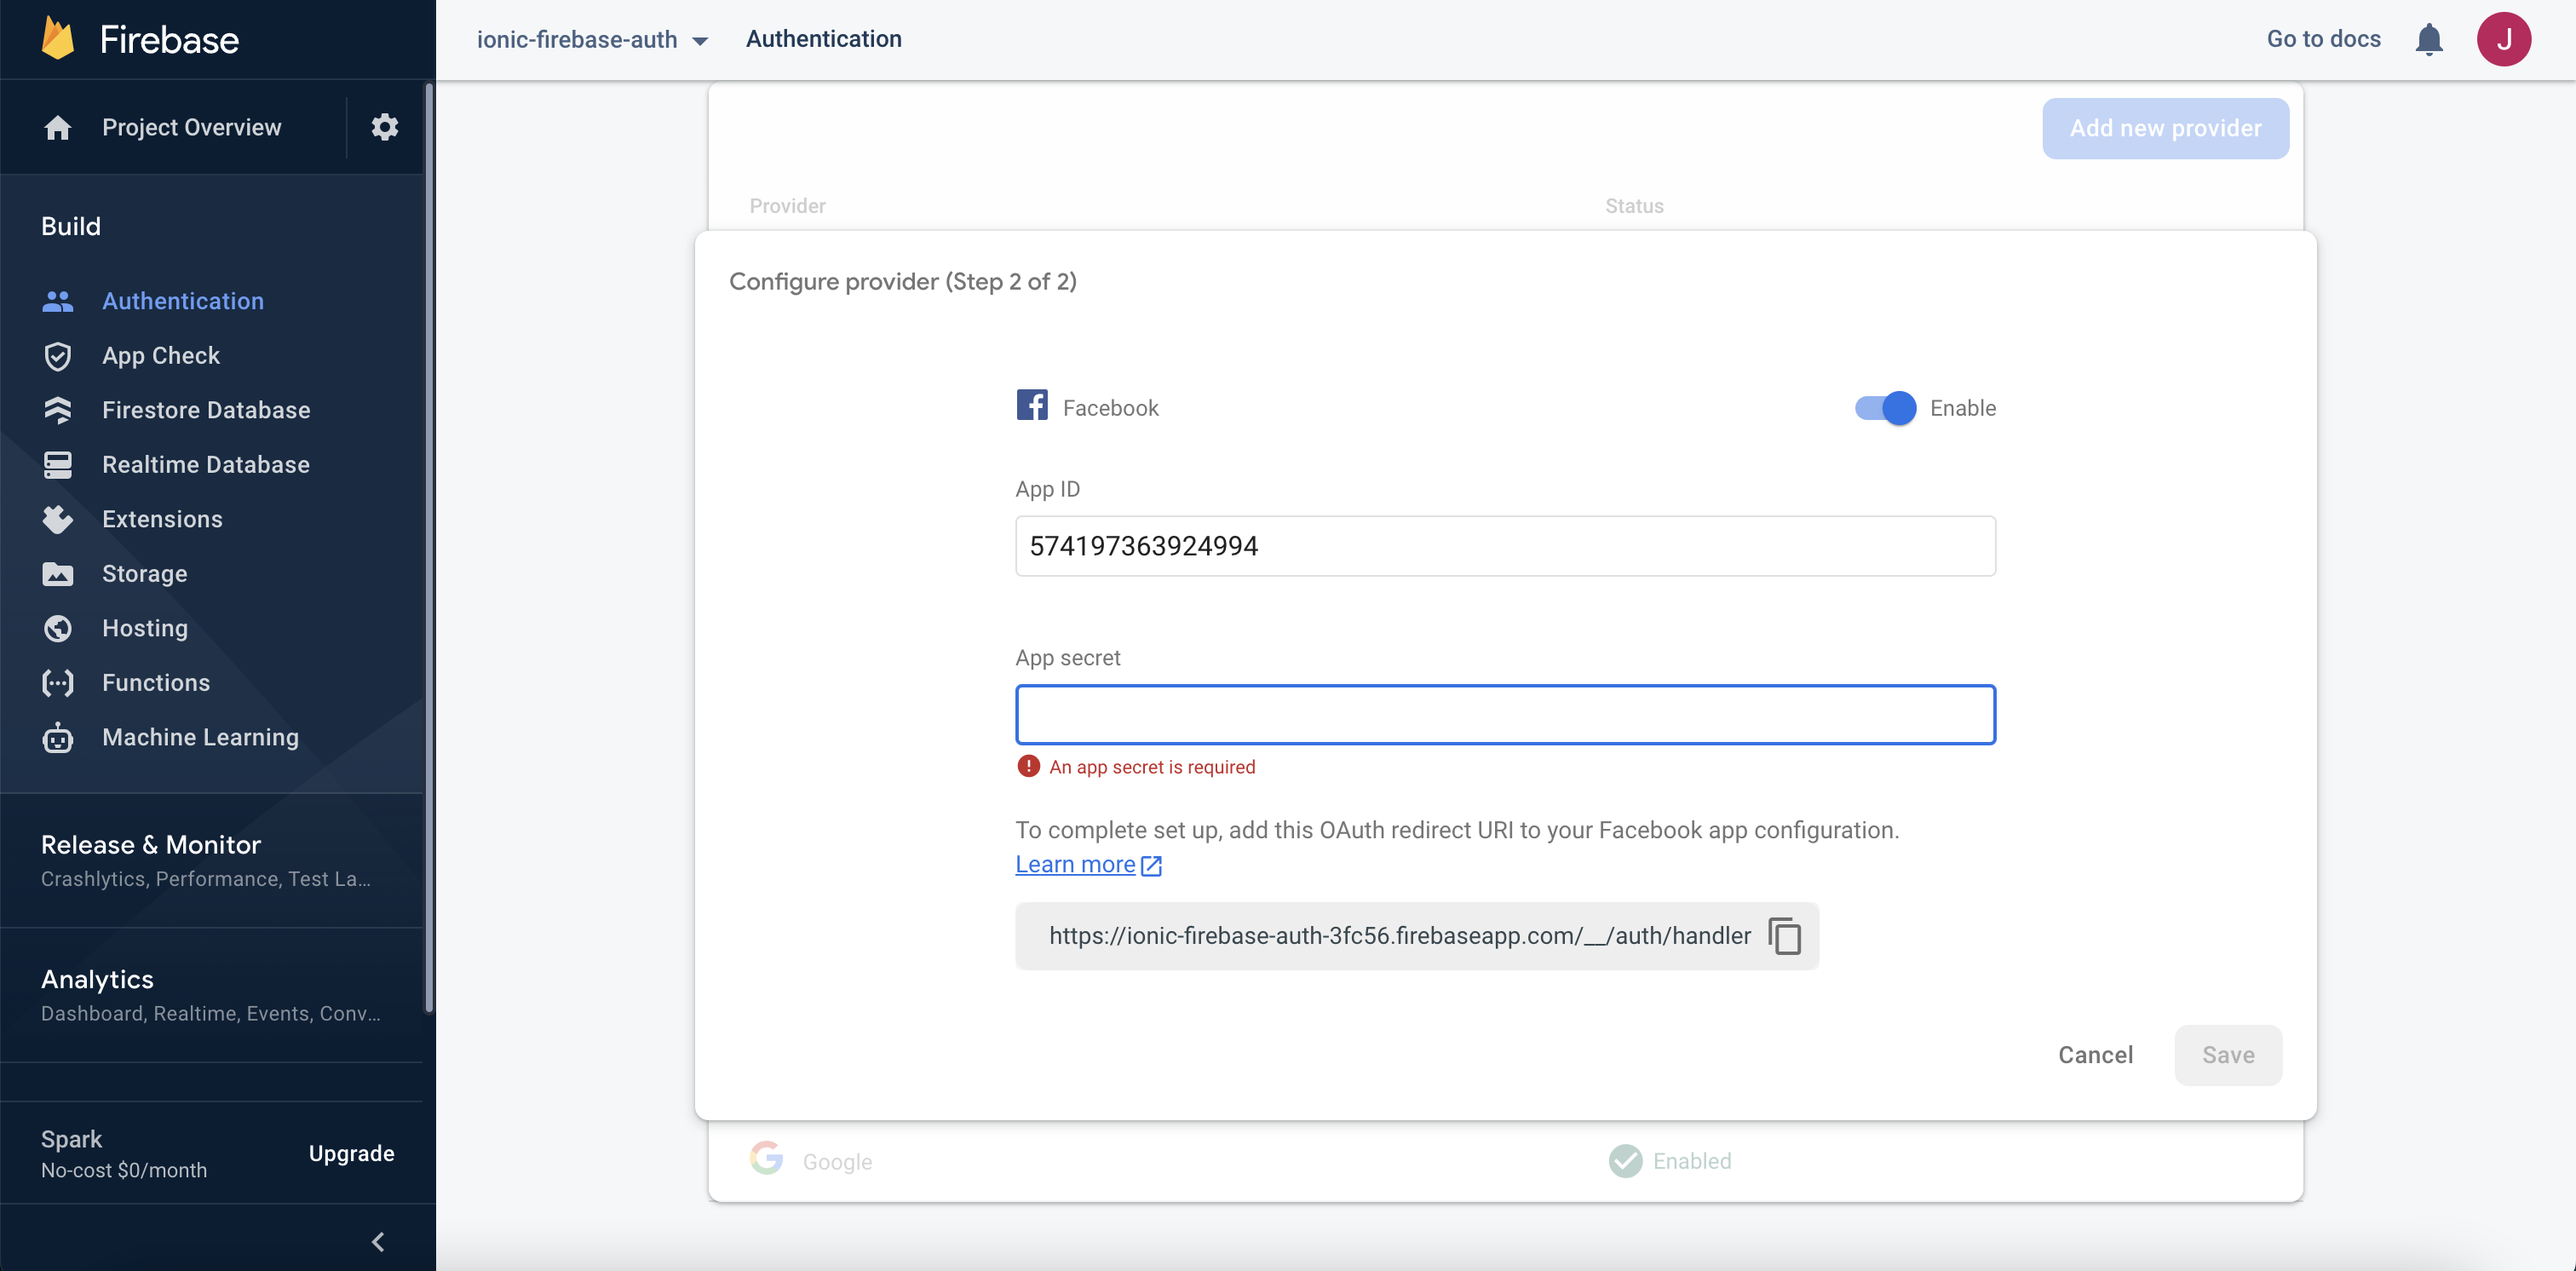Click the App Check shield icon
This screenshot has width=2576, height=1271.
(x=58, y=356)
